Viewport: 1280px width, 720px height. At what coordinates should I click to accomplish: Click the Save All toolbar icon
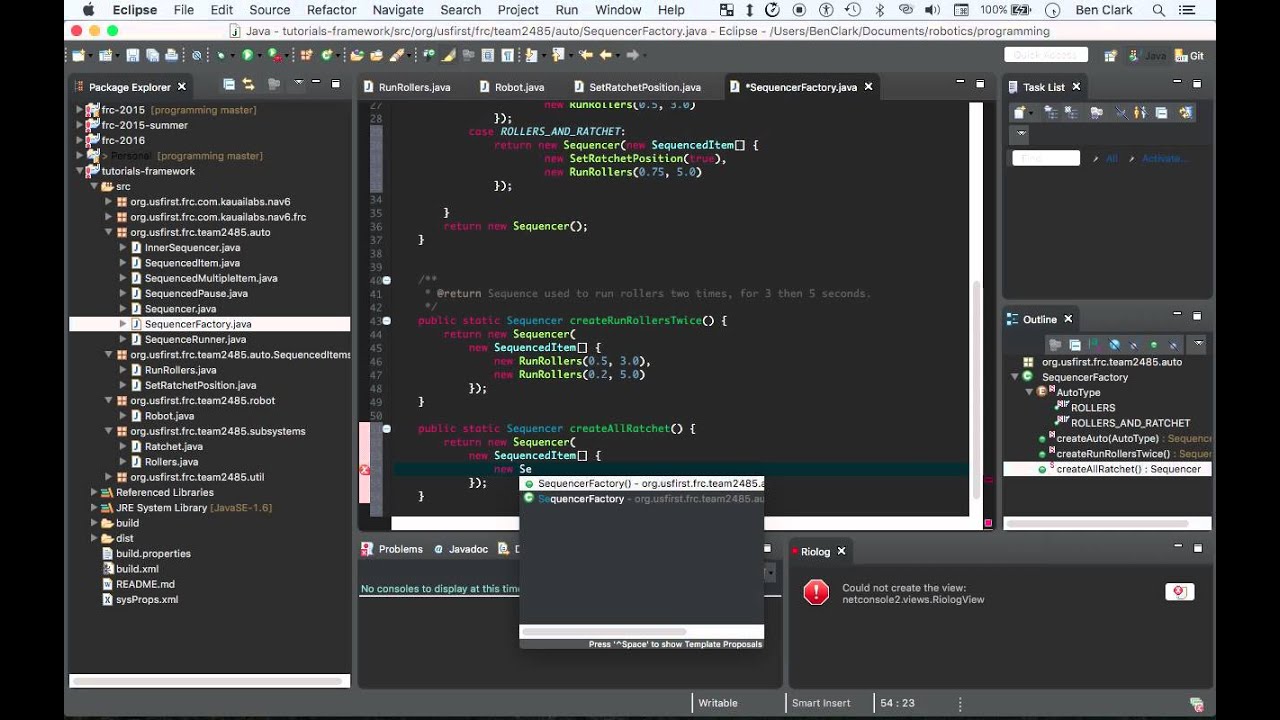[x=152, y=55]
